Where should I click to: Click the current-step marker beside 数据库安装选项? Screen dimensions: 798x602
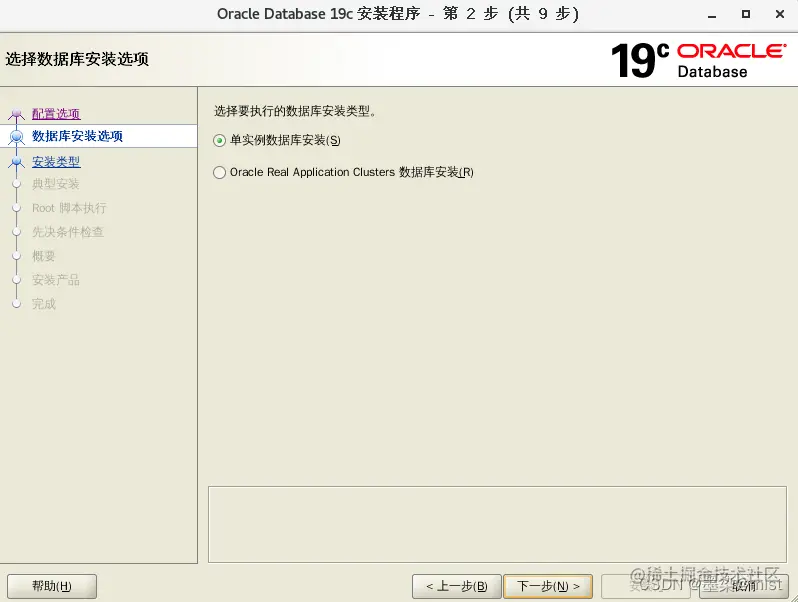[16, 136]
